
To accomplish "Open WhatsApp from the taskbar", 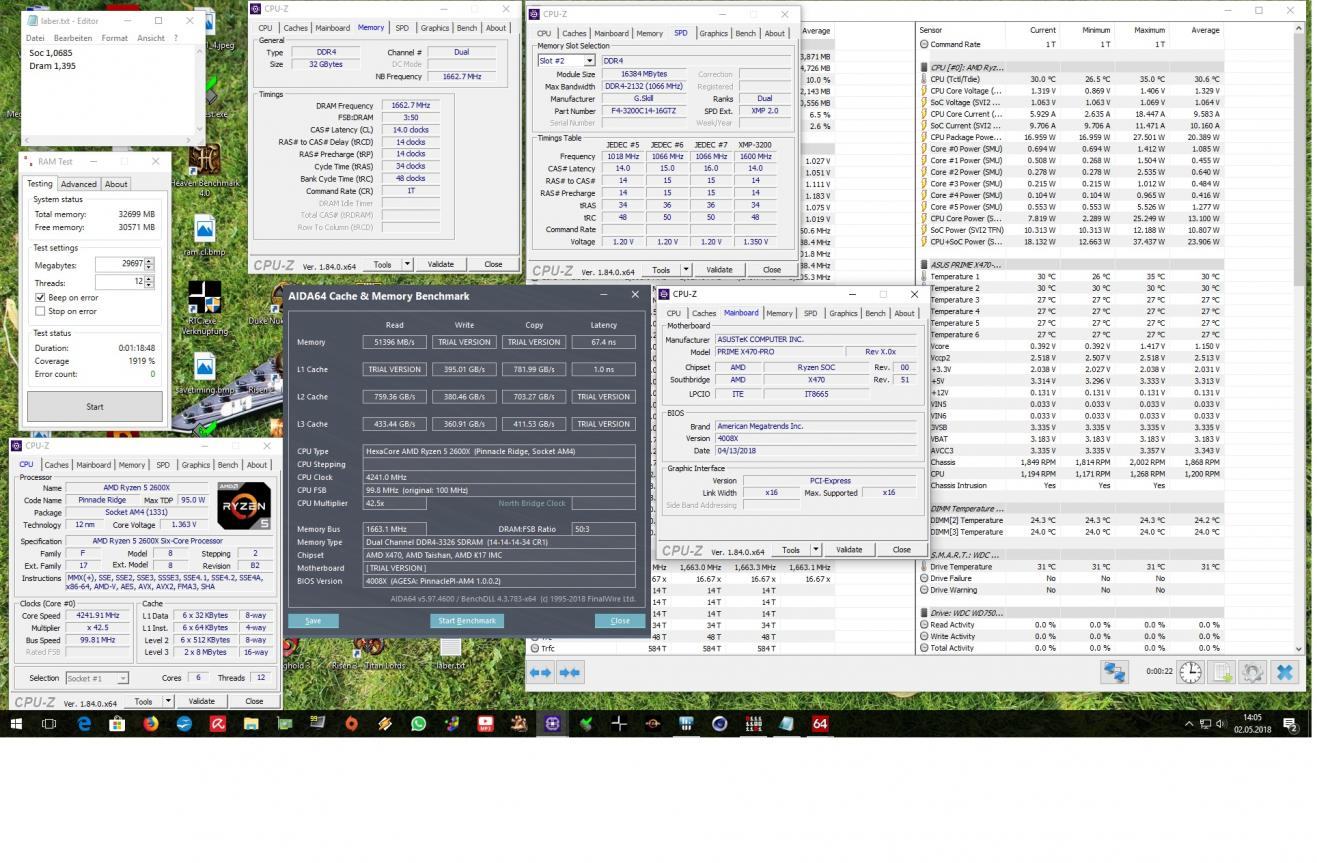I will 418,723.
